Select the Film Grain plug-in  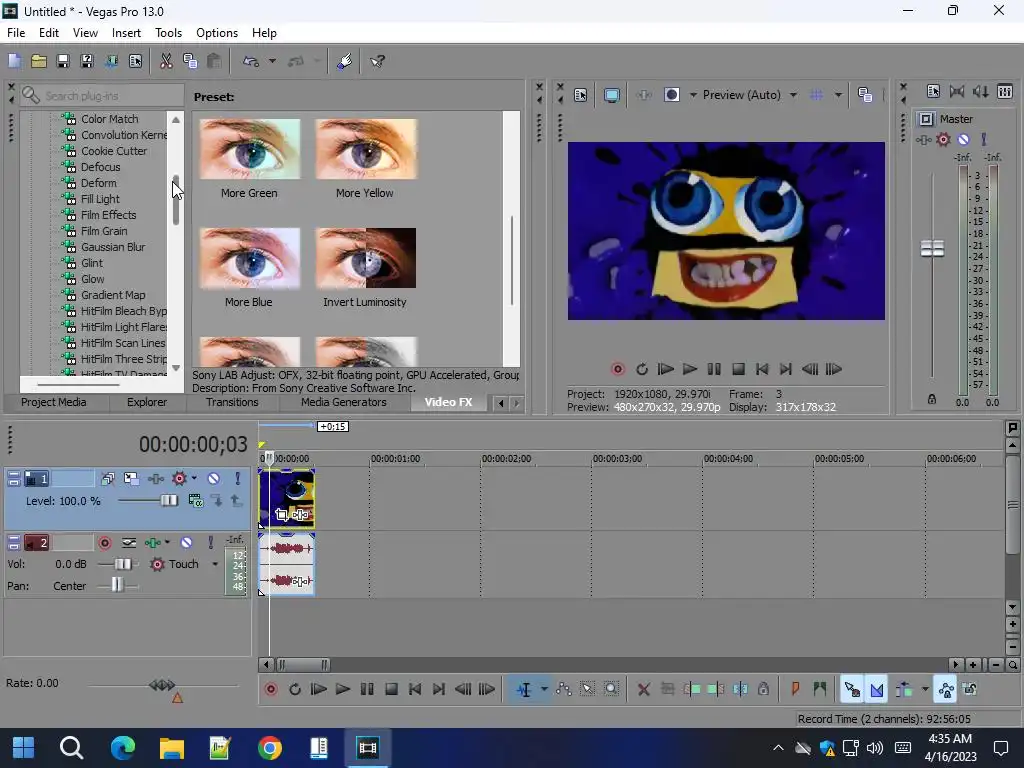coord(104,231)
